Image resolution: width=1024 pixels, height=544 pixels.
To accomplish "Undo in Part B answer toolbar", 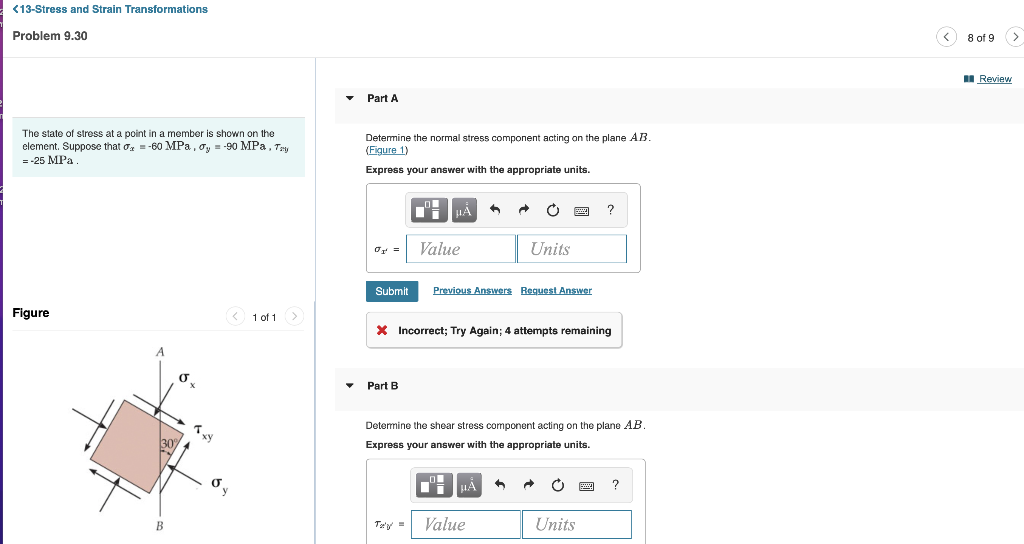I will coord(500,485).
